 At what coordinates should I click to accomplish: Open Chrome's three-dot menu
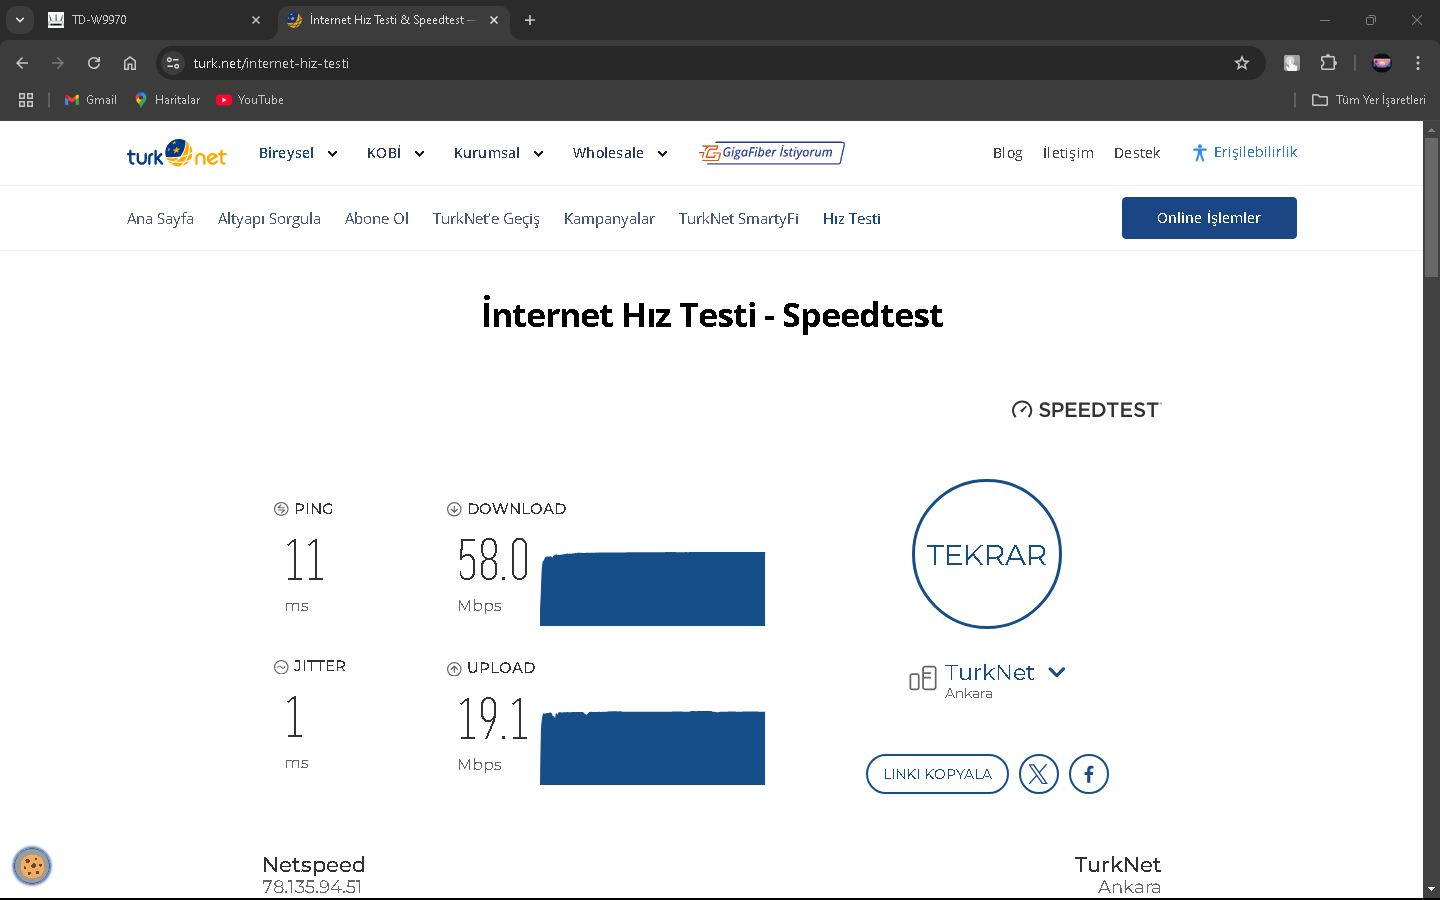1418,63
